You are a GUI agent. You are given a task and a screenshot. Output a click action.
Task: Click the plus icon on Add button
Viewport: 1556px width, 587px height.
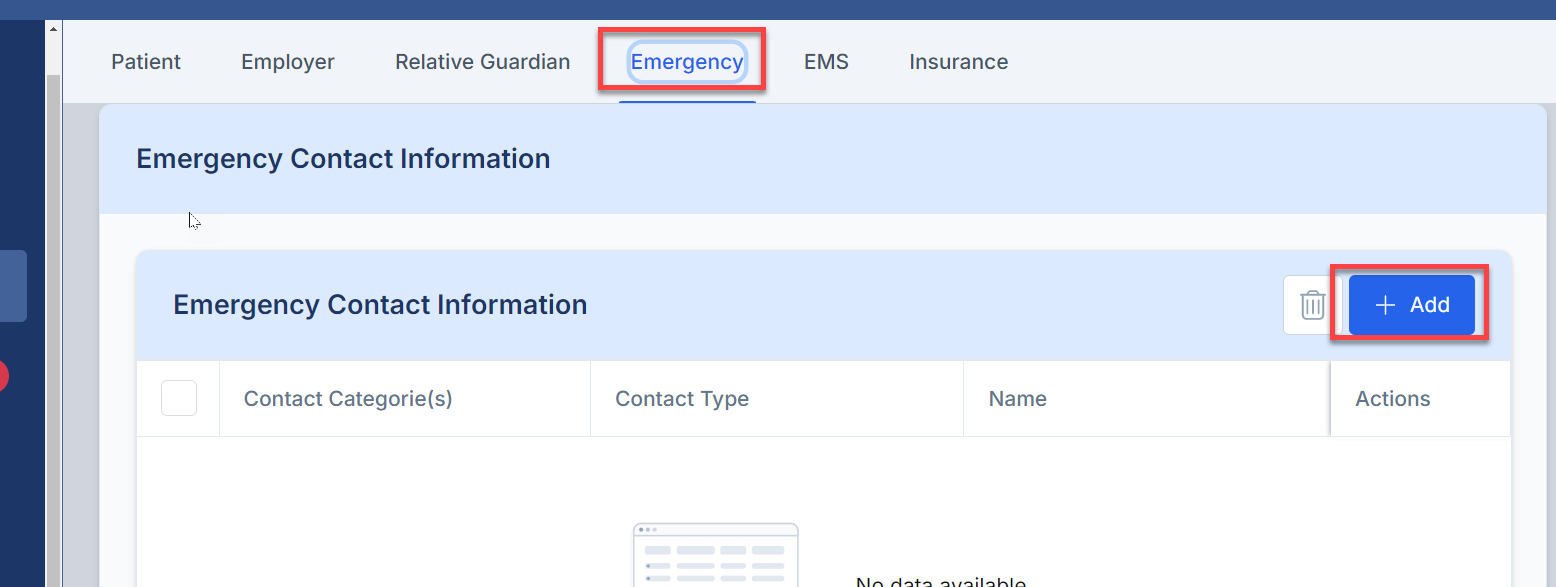(x=1385, y=305)
